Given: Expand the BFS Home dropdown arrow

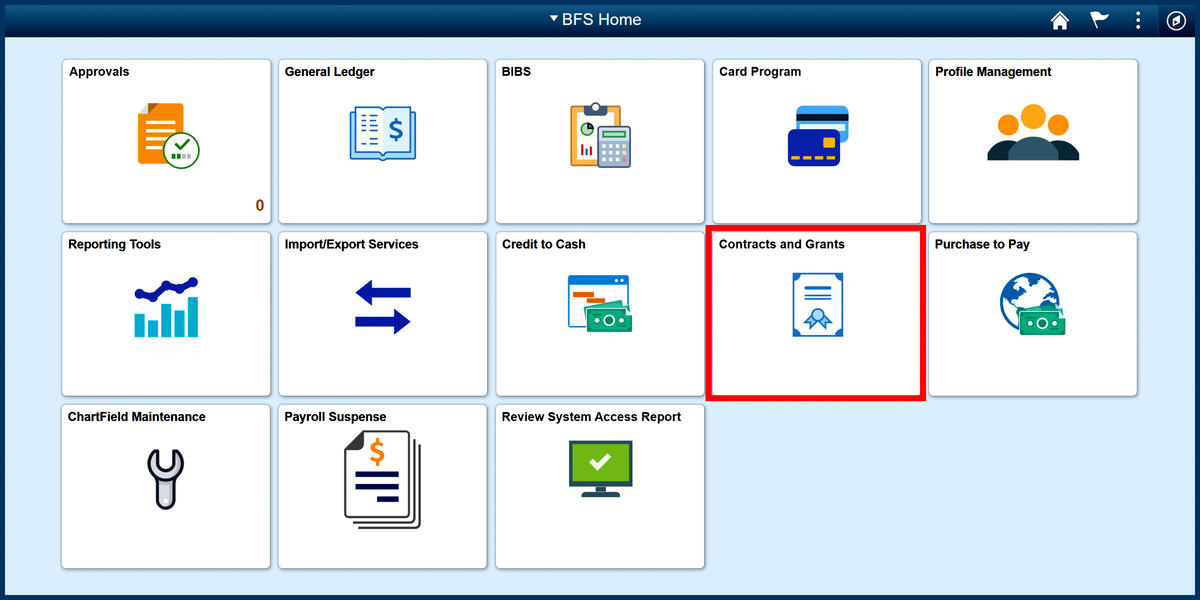Looking at the screenshot, I should click(552, 19).
